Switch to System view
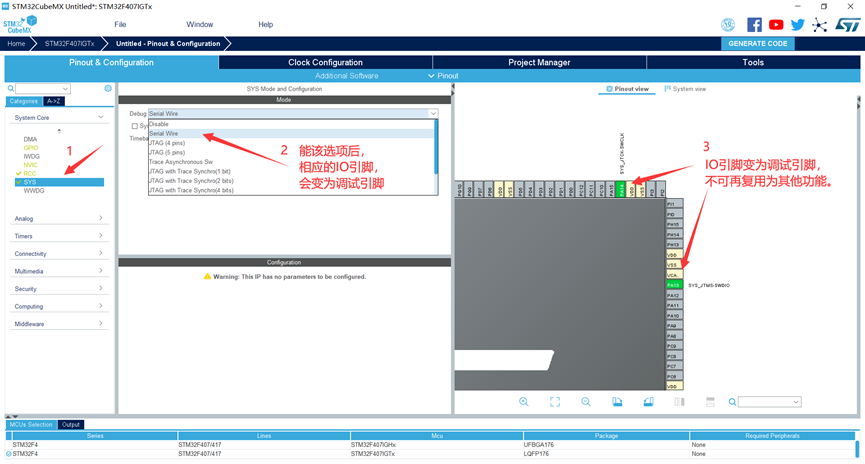The height and width of the screenshot is (464, 865). coord(685,89)
